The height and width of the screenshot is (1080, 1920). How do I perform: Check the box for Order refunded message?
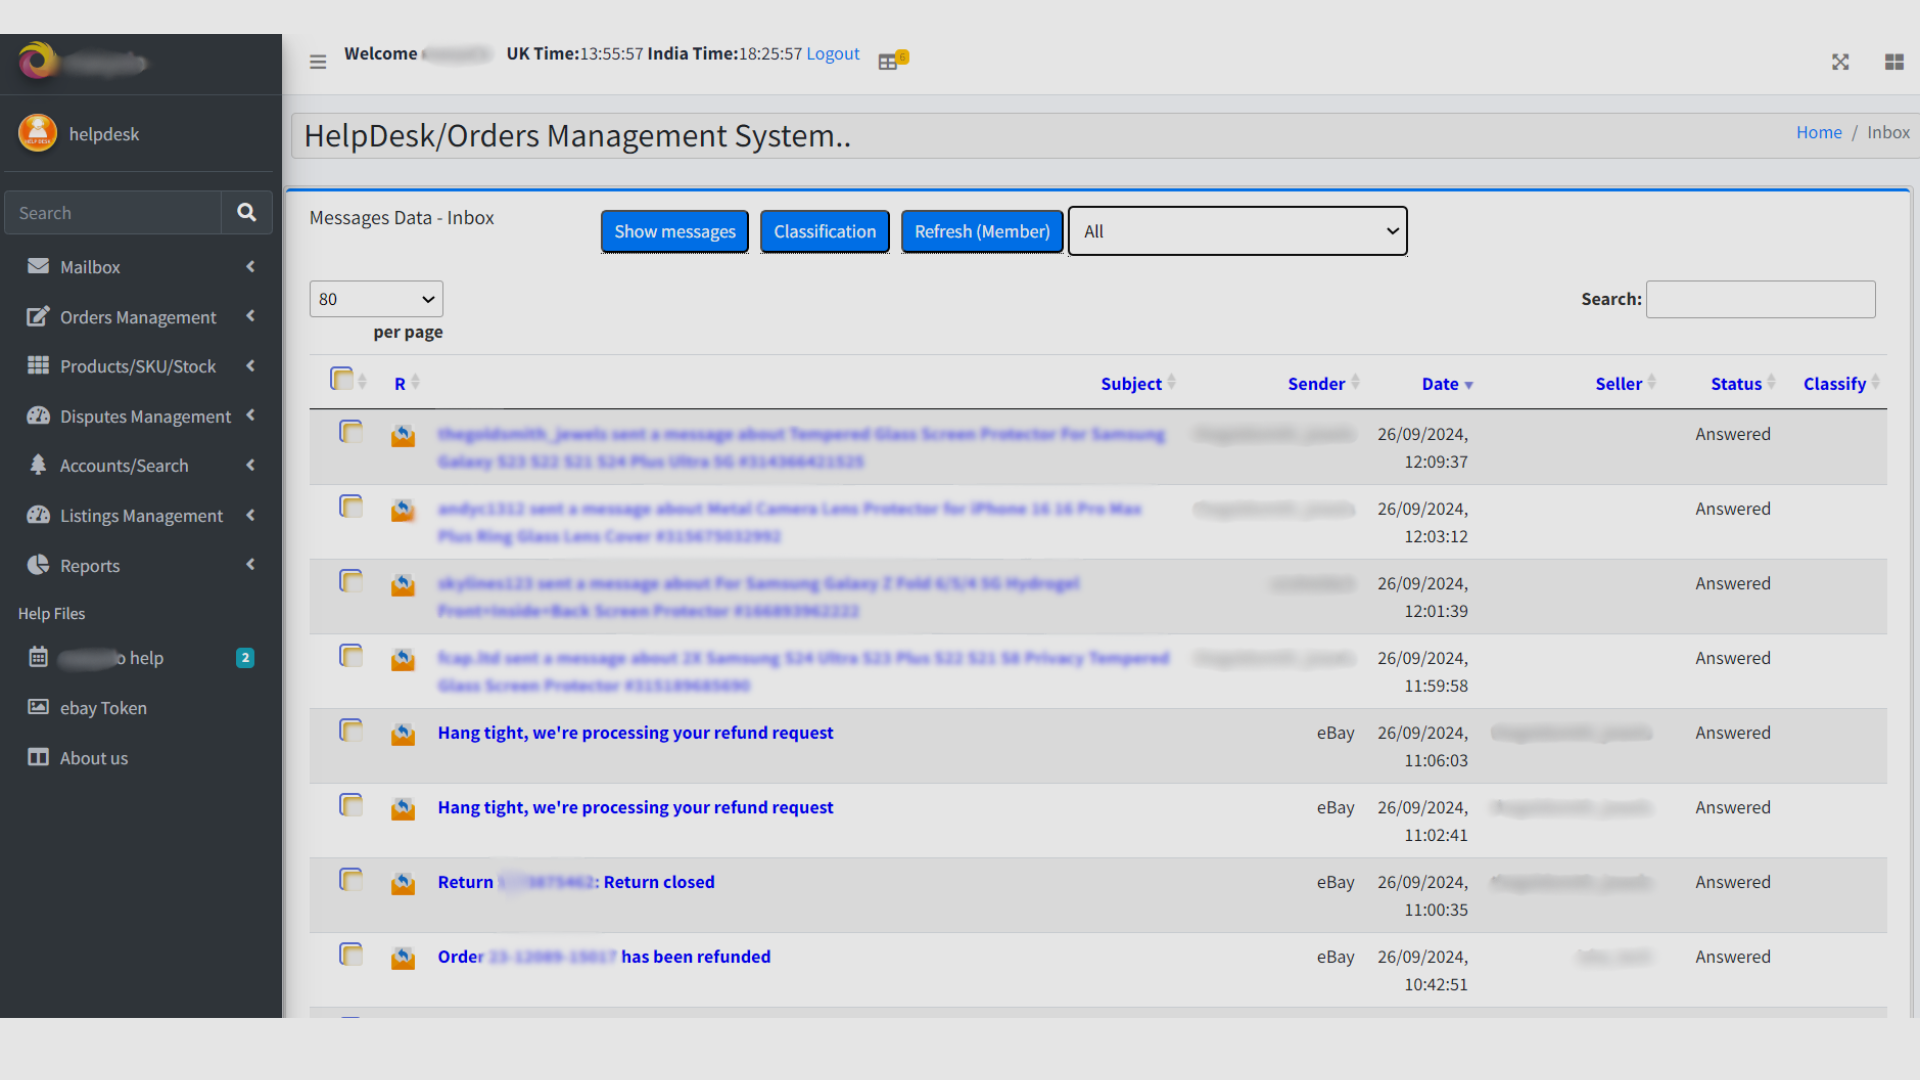[x=351, y=955]
